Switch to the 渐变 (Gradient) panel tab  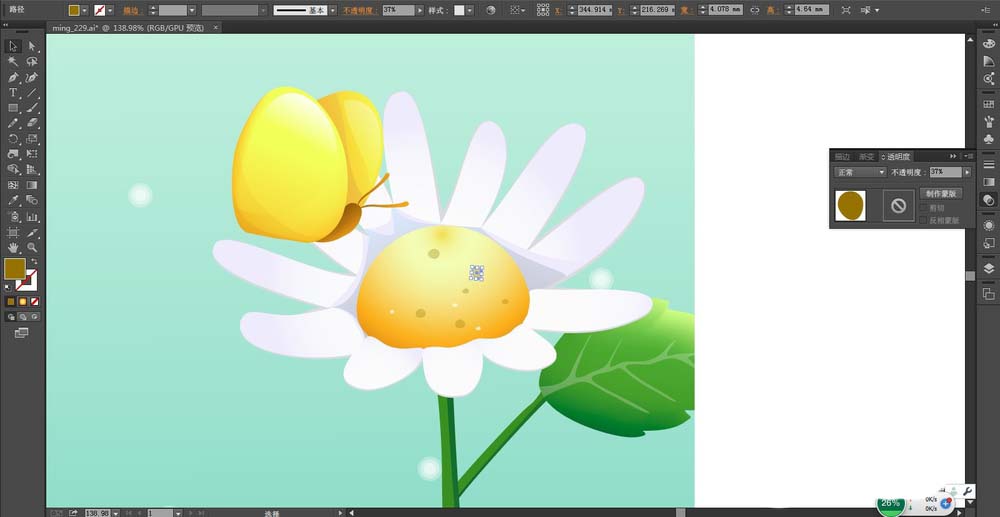[x=866, y=156]
